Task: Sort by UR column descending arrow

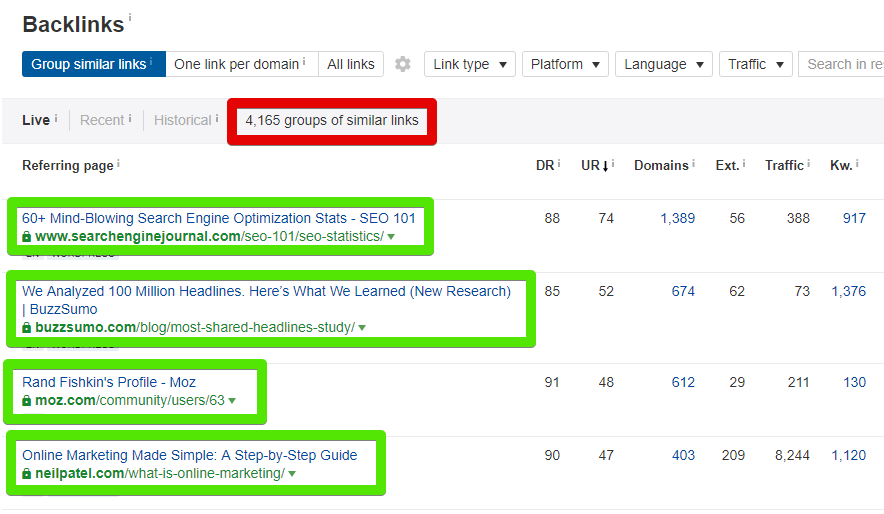Action: (x=605, y=166)
